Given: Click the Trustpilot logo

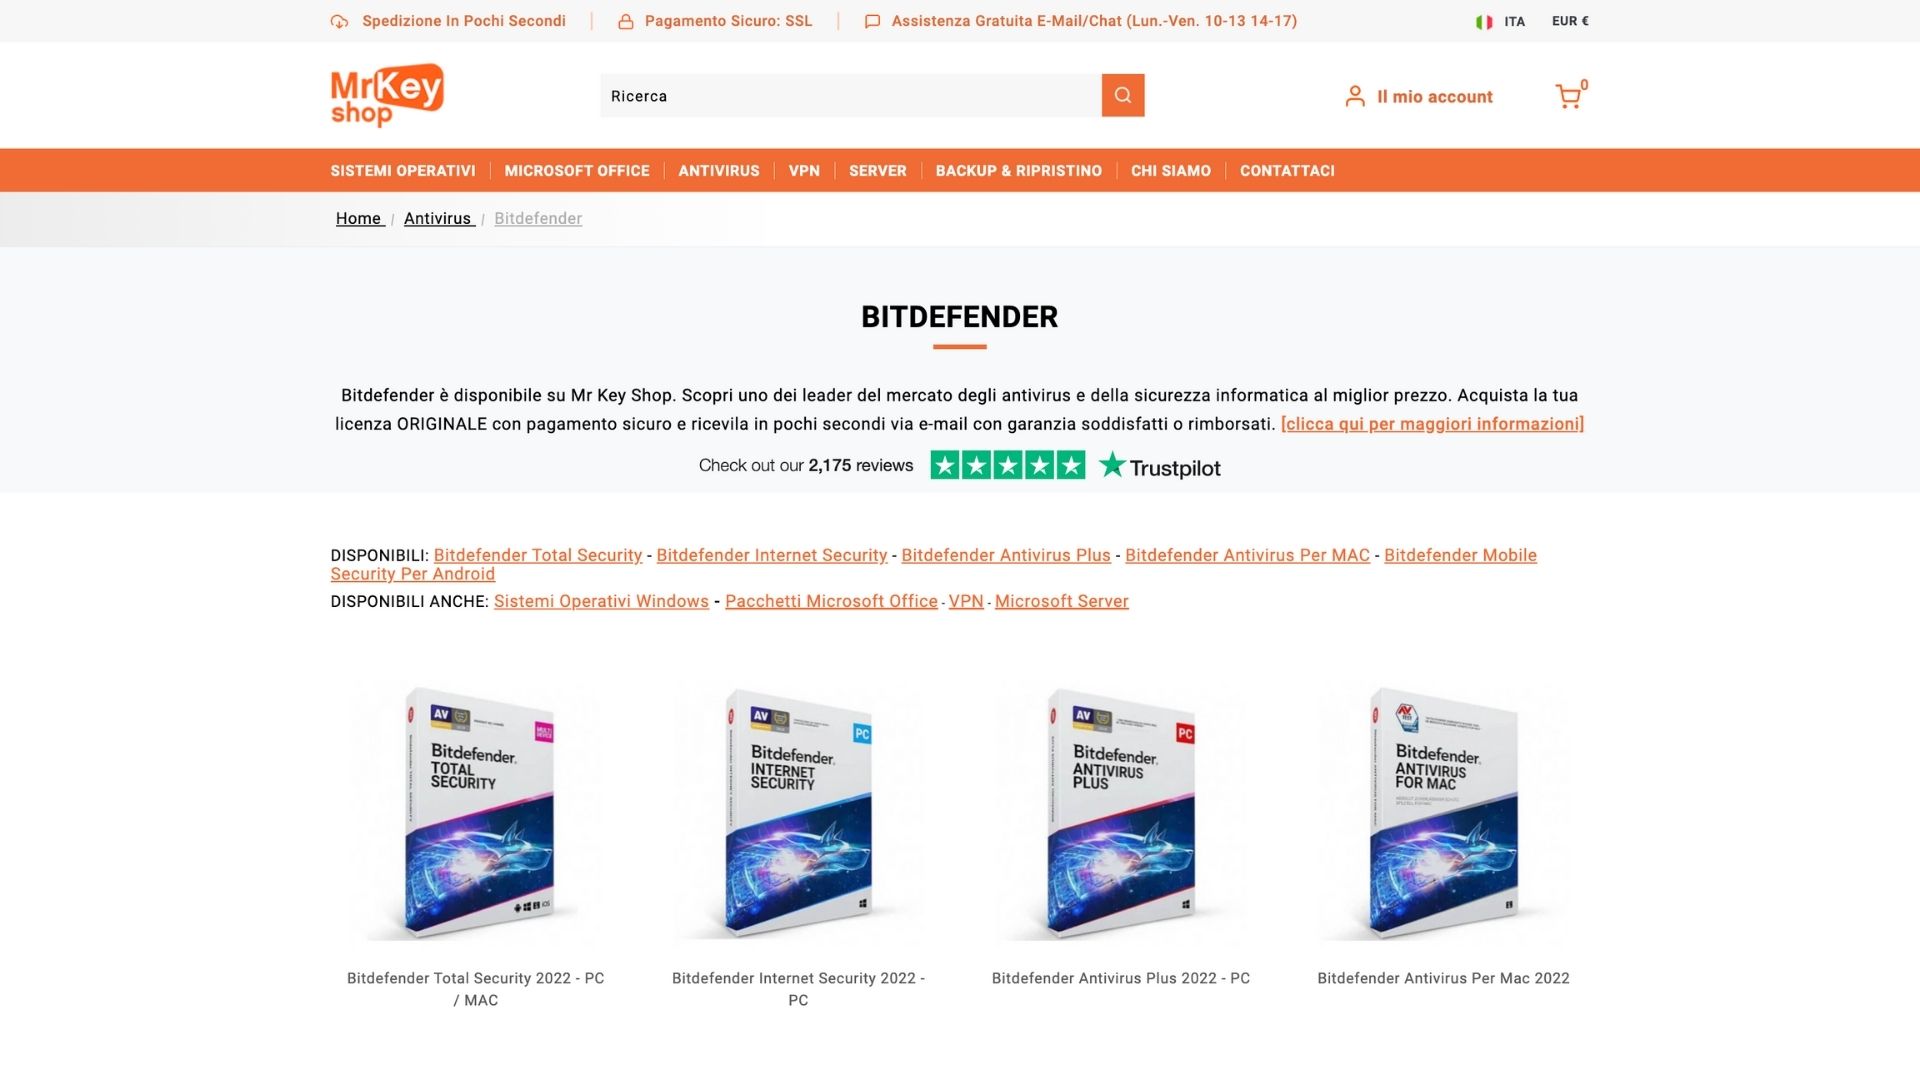Looking at the screenshot, I should [x=1160, y=466].
